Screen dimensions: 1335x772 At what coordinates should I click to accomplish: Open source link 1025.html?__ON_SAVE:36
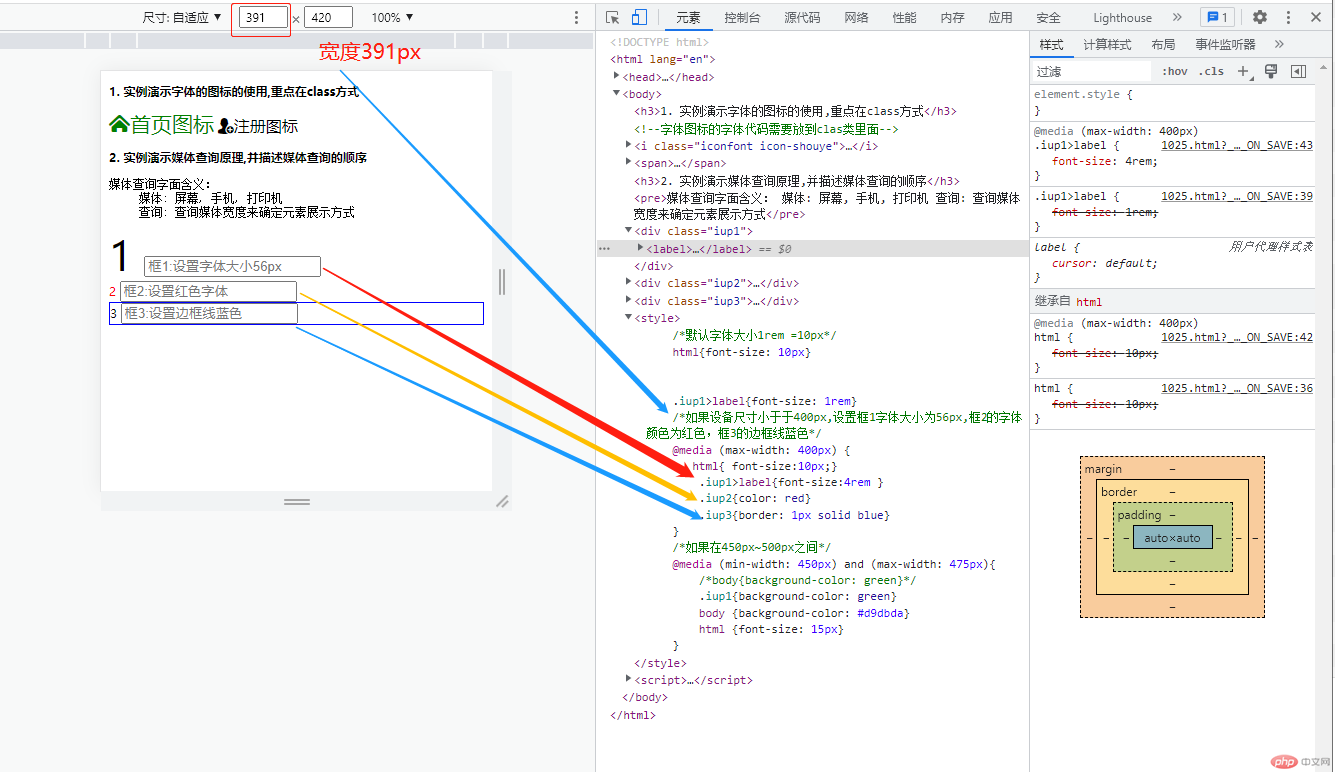pyautogui.click(x=1237, y=388)
